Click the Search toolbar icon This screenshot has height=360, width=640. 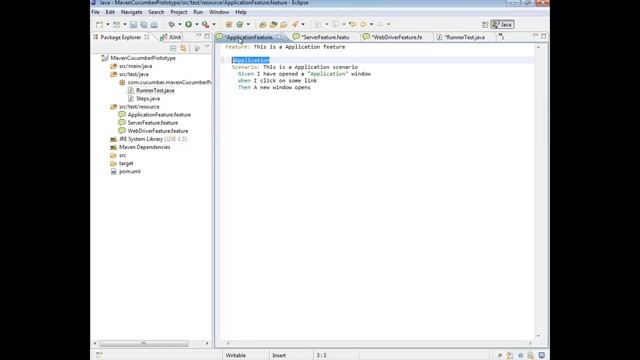coord(295,24)
